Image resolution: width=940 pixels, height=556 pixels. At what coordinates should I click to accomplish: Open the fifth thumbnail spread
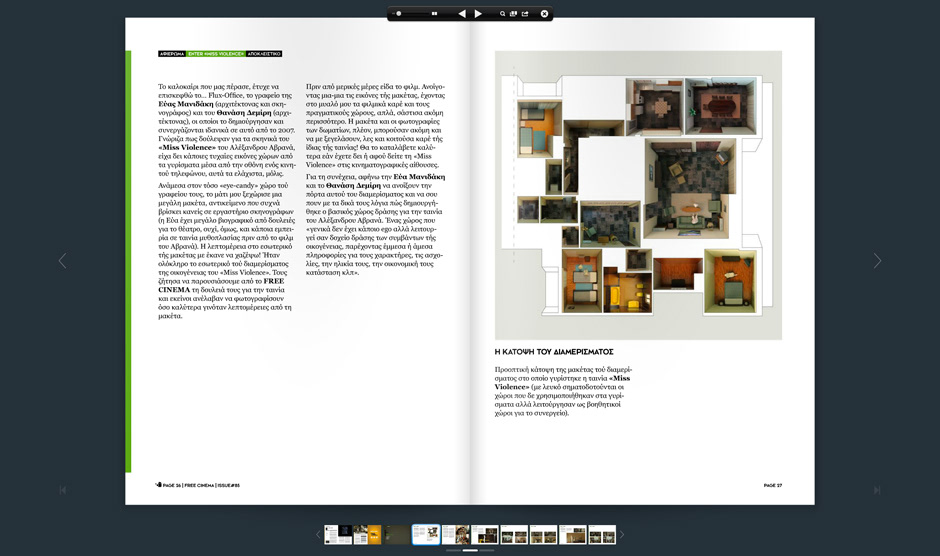point(455,534)
